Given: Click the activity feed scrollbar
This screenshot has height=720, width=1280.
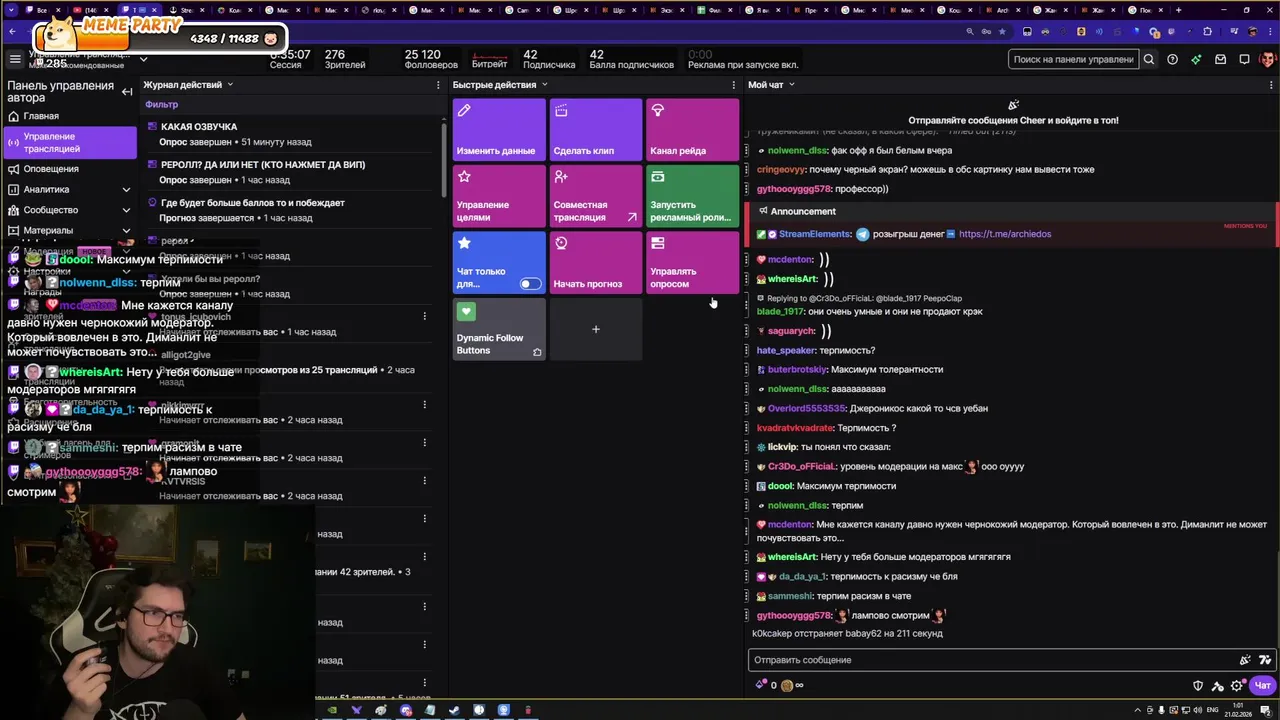Looking at the screenshot, I should pyautogui.click(x=443, y=160).
